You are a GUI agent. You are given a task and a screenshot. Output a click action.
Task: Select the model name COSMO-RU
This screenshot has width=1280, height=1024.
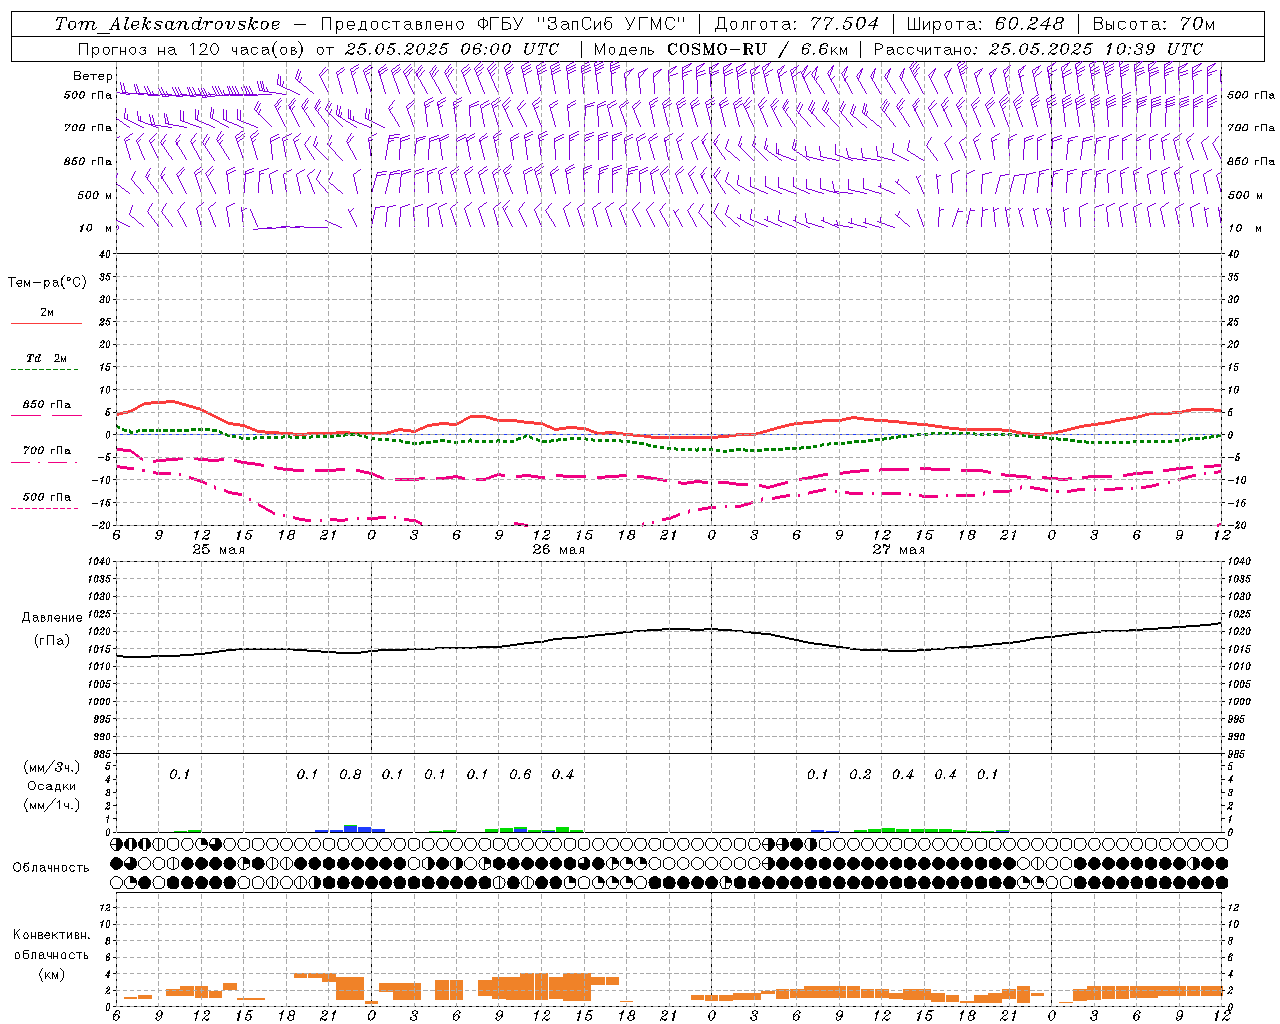tap(716, 49)
